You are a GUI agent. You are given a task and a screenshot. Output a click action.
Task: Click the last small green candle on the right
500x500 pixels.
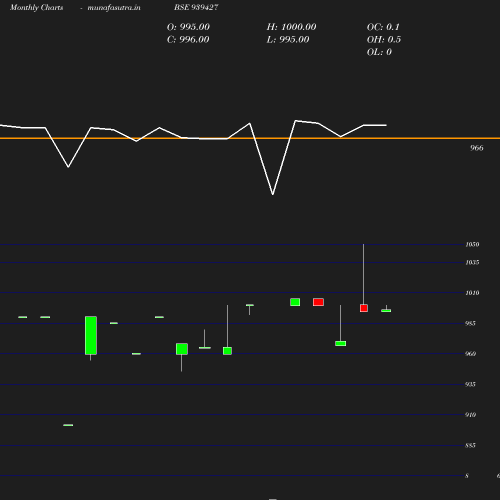[386, 310]
